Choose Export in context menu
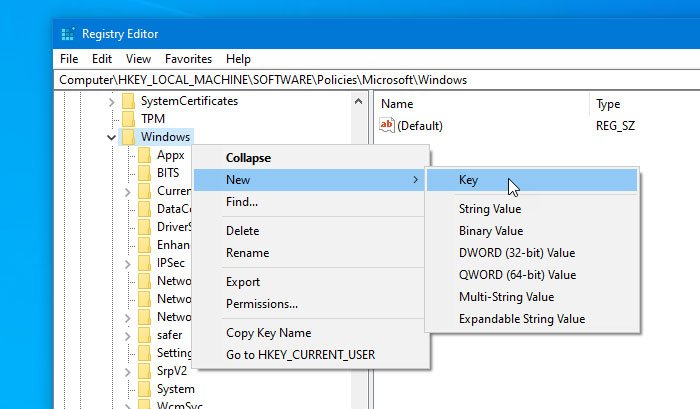700x409 pixels. pos(309,282)
